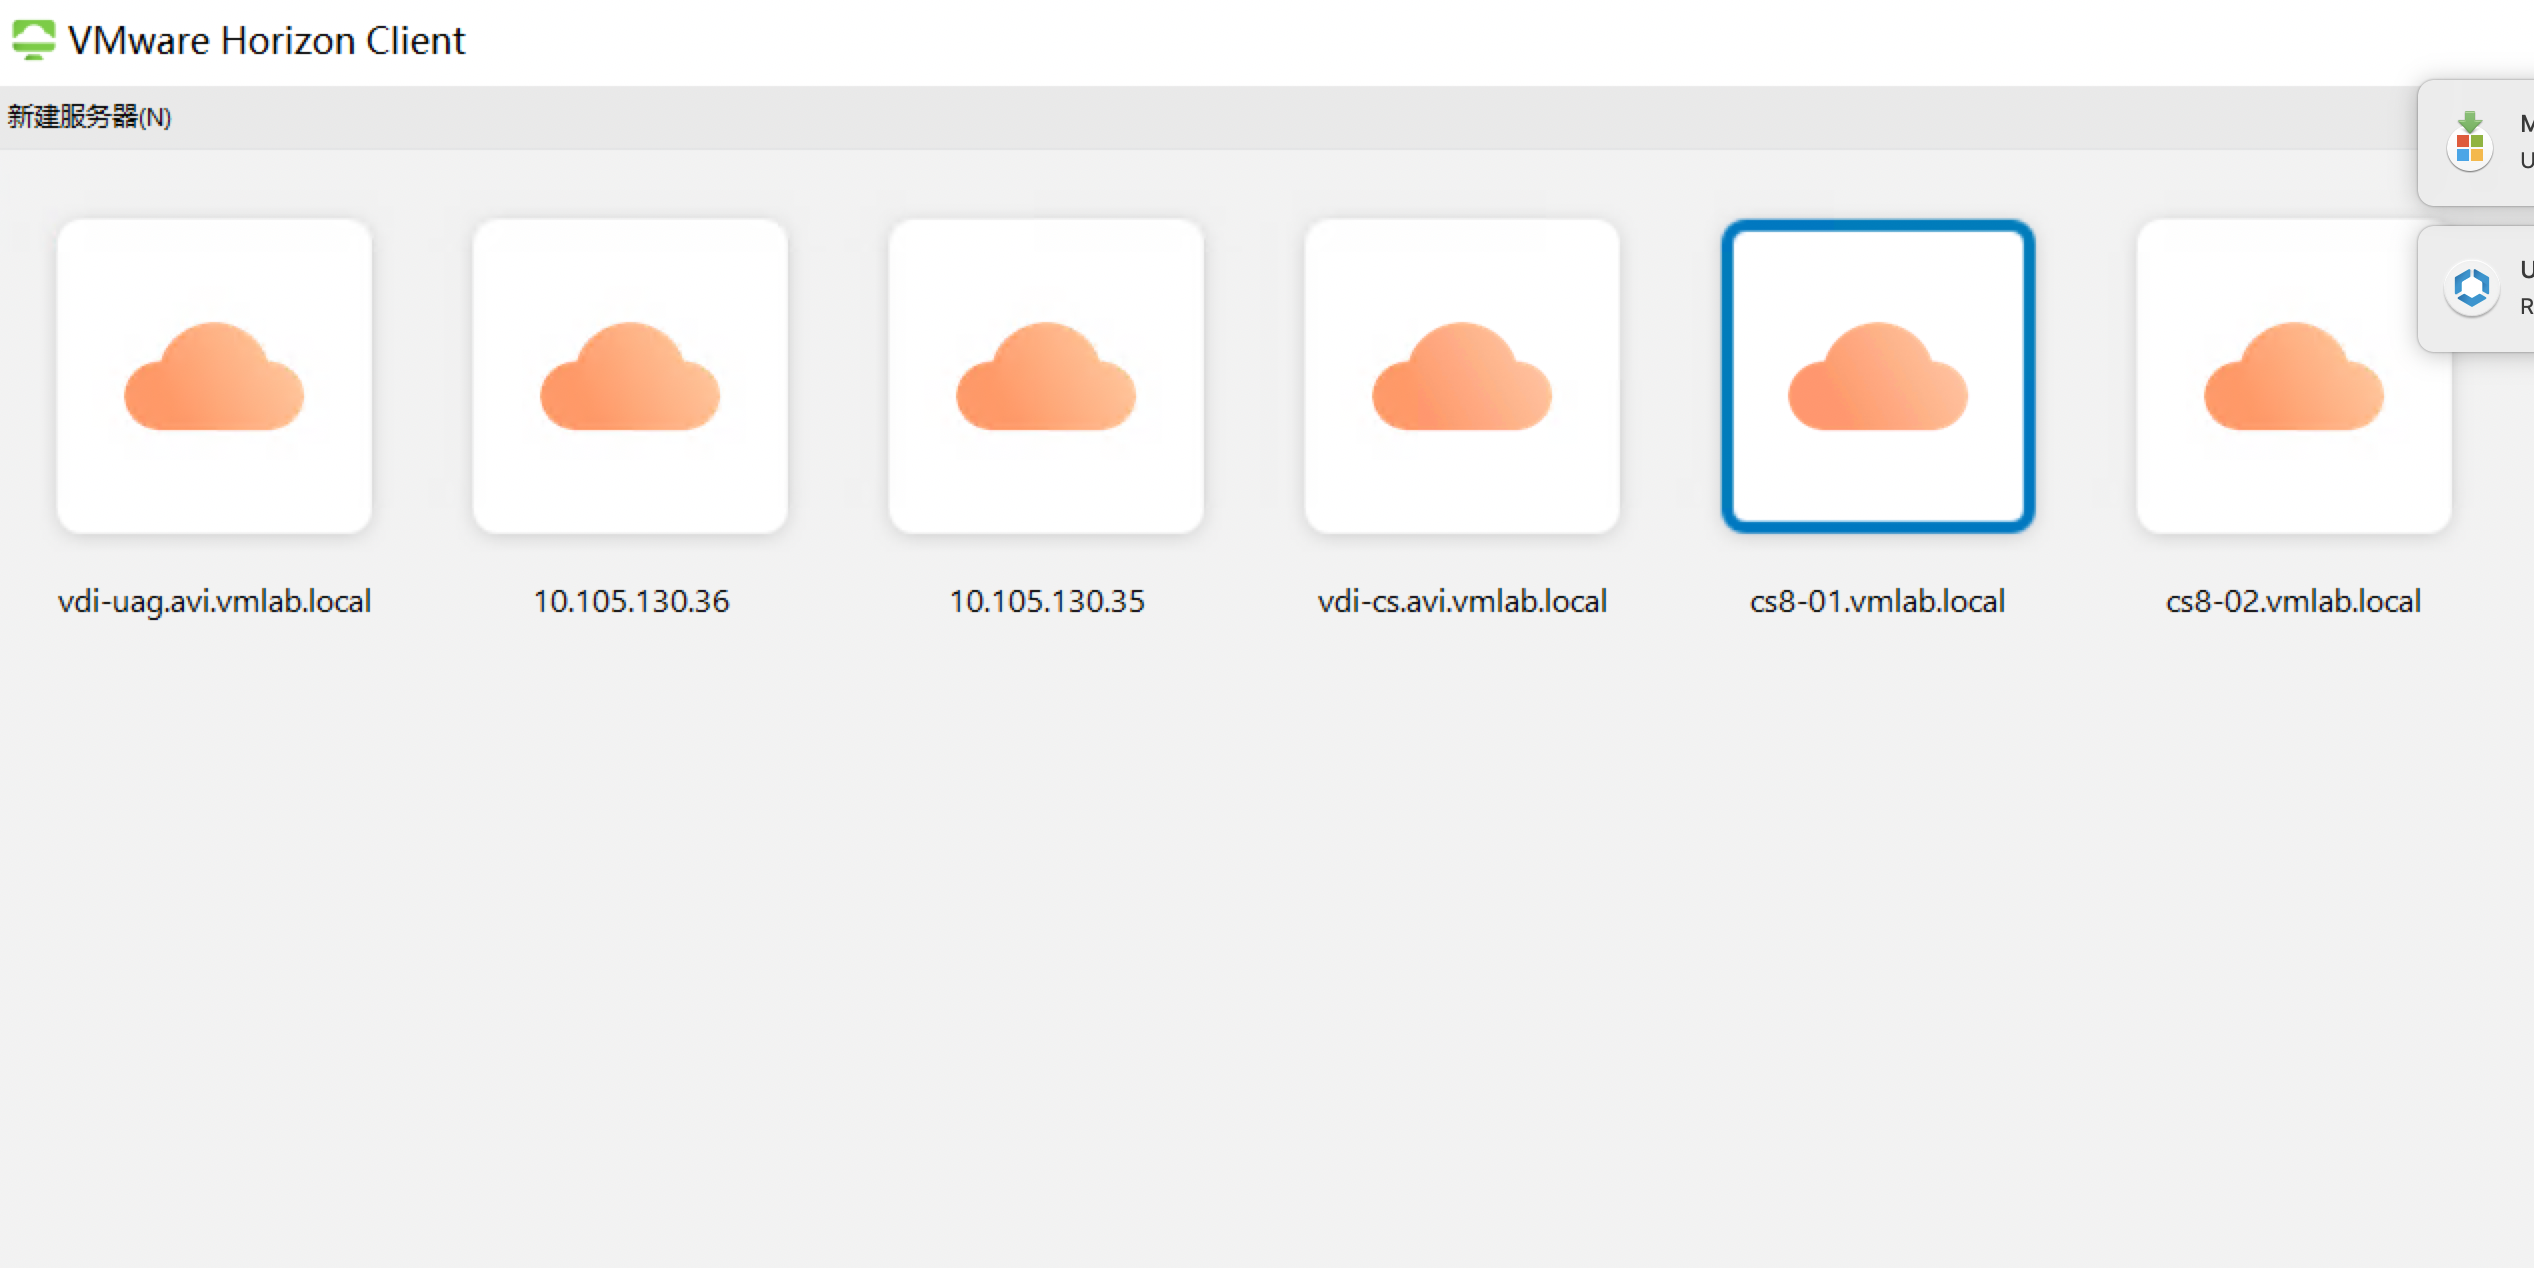Click the Microsoft update download notification icon
Image resolution: width=2534 pixels, height=1268 pixels.
[2470, 143]
